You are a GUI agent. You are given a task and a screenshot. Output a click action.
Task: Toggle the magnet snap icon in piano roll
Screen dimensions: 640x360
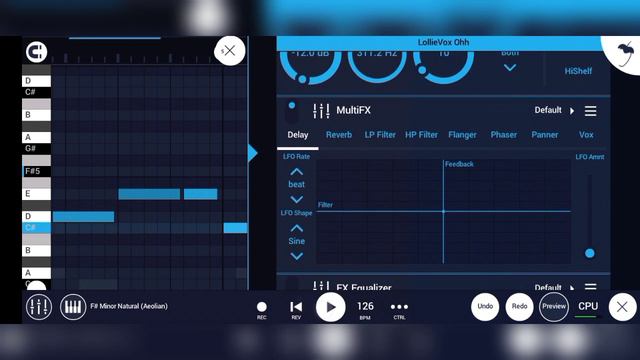point(36,52)
